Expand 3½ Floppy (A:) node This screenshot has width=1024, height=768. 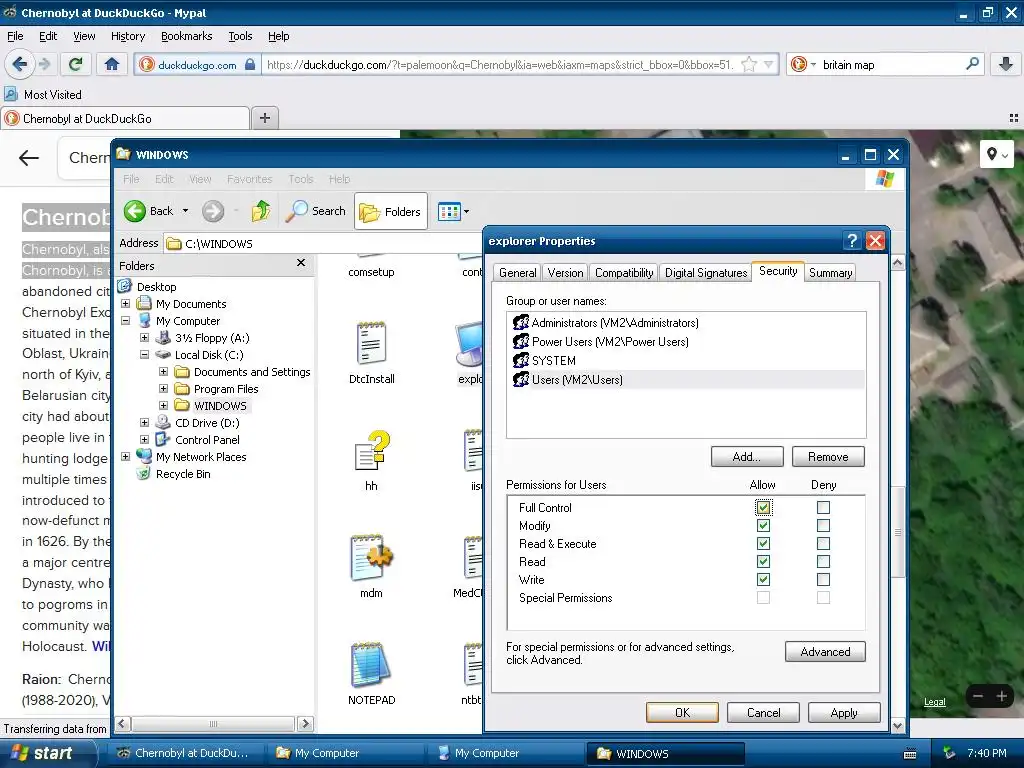[144, 338]
